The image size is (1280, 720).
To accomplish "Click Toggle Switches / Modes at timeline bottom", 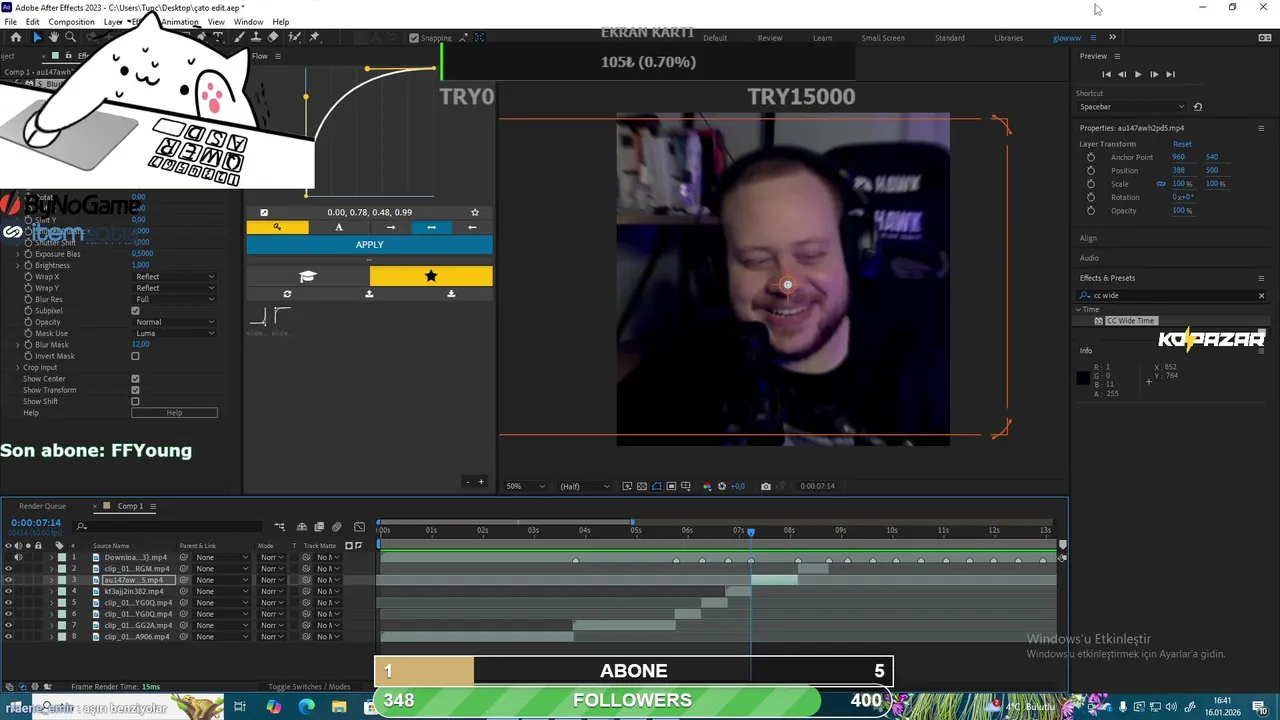I will (309, 687).
